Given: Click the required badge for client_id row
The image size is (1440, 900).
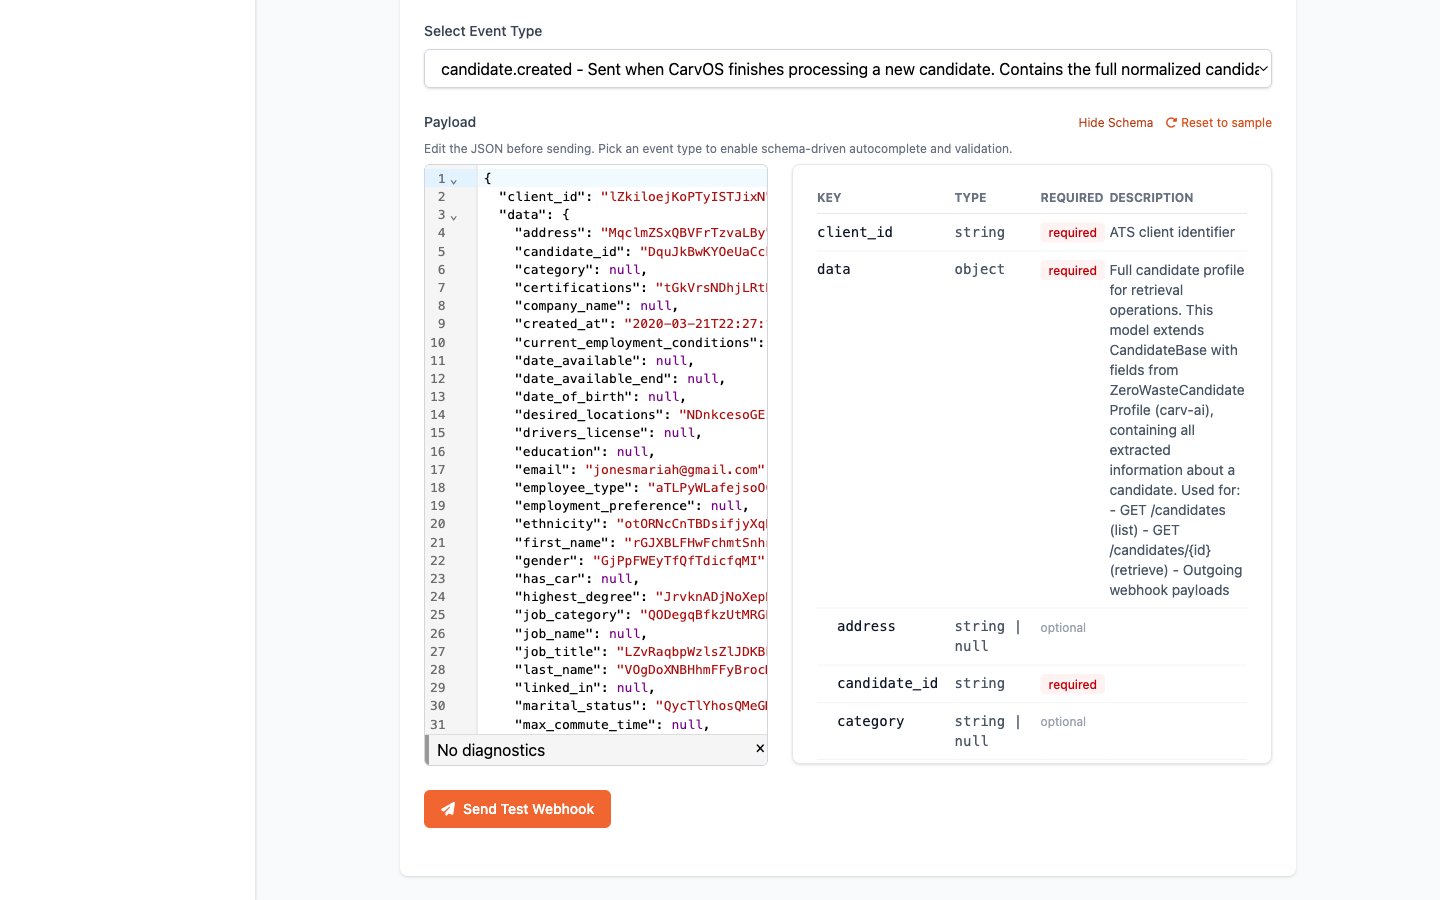Looking at the screenshot, I should coord(1072,233).
